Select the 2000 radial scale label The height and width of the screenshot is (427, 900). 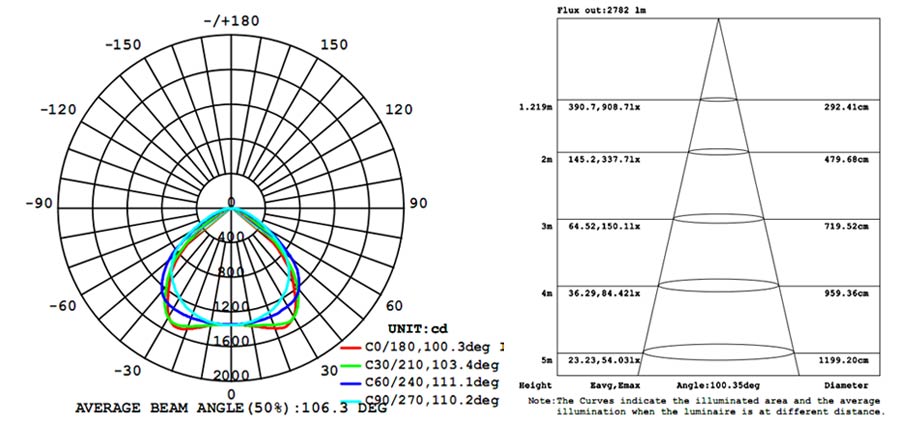pos(232,376)
